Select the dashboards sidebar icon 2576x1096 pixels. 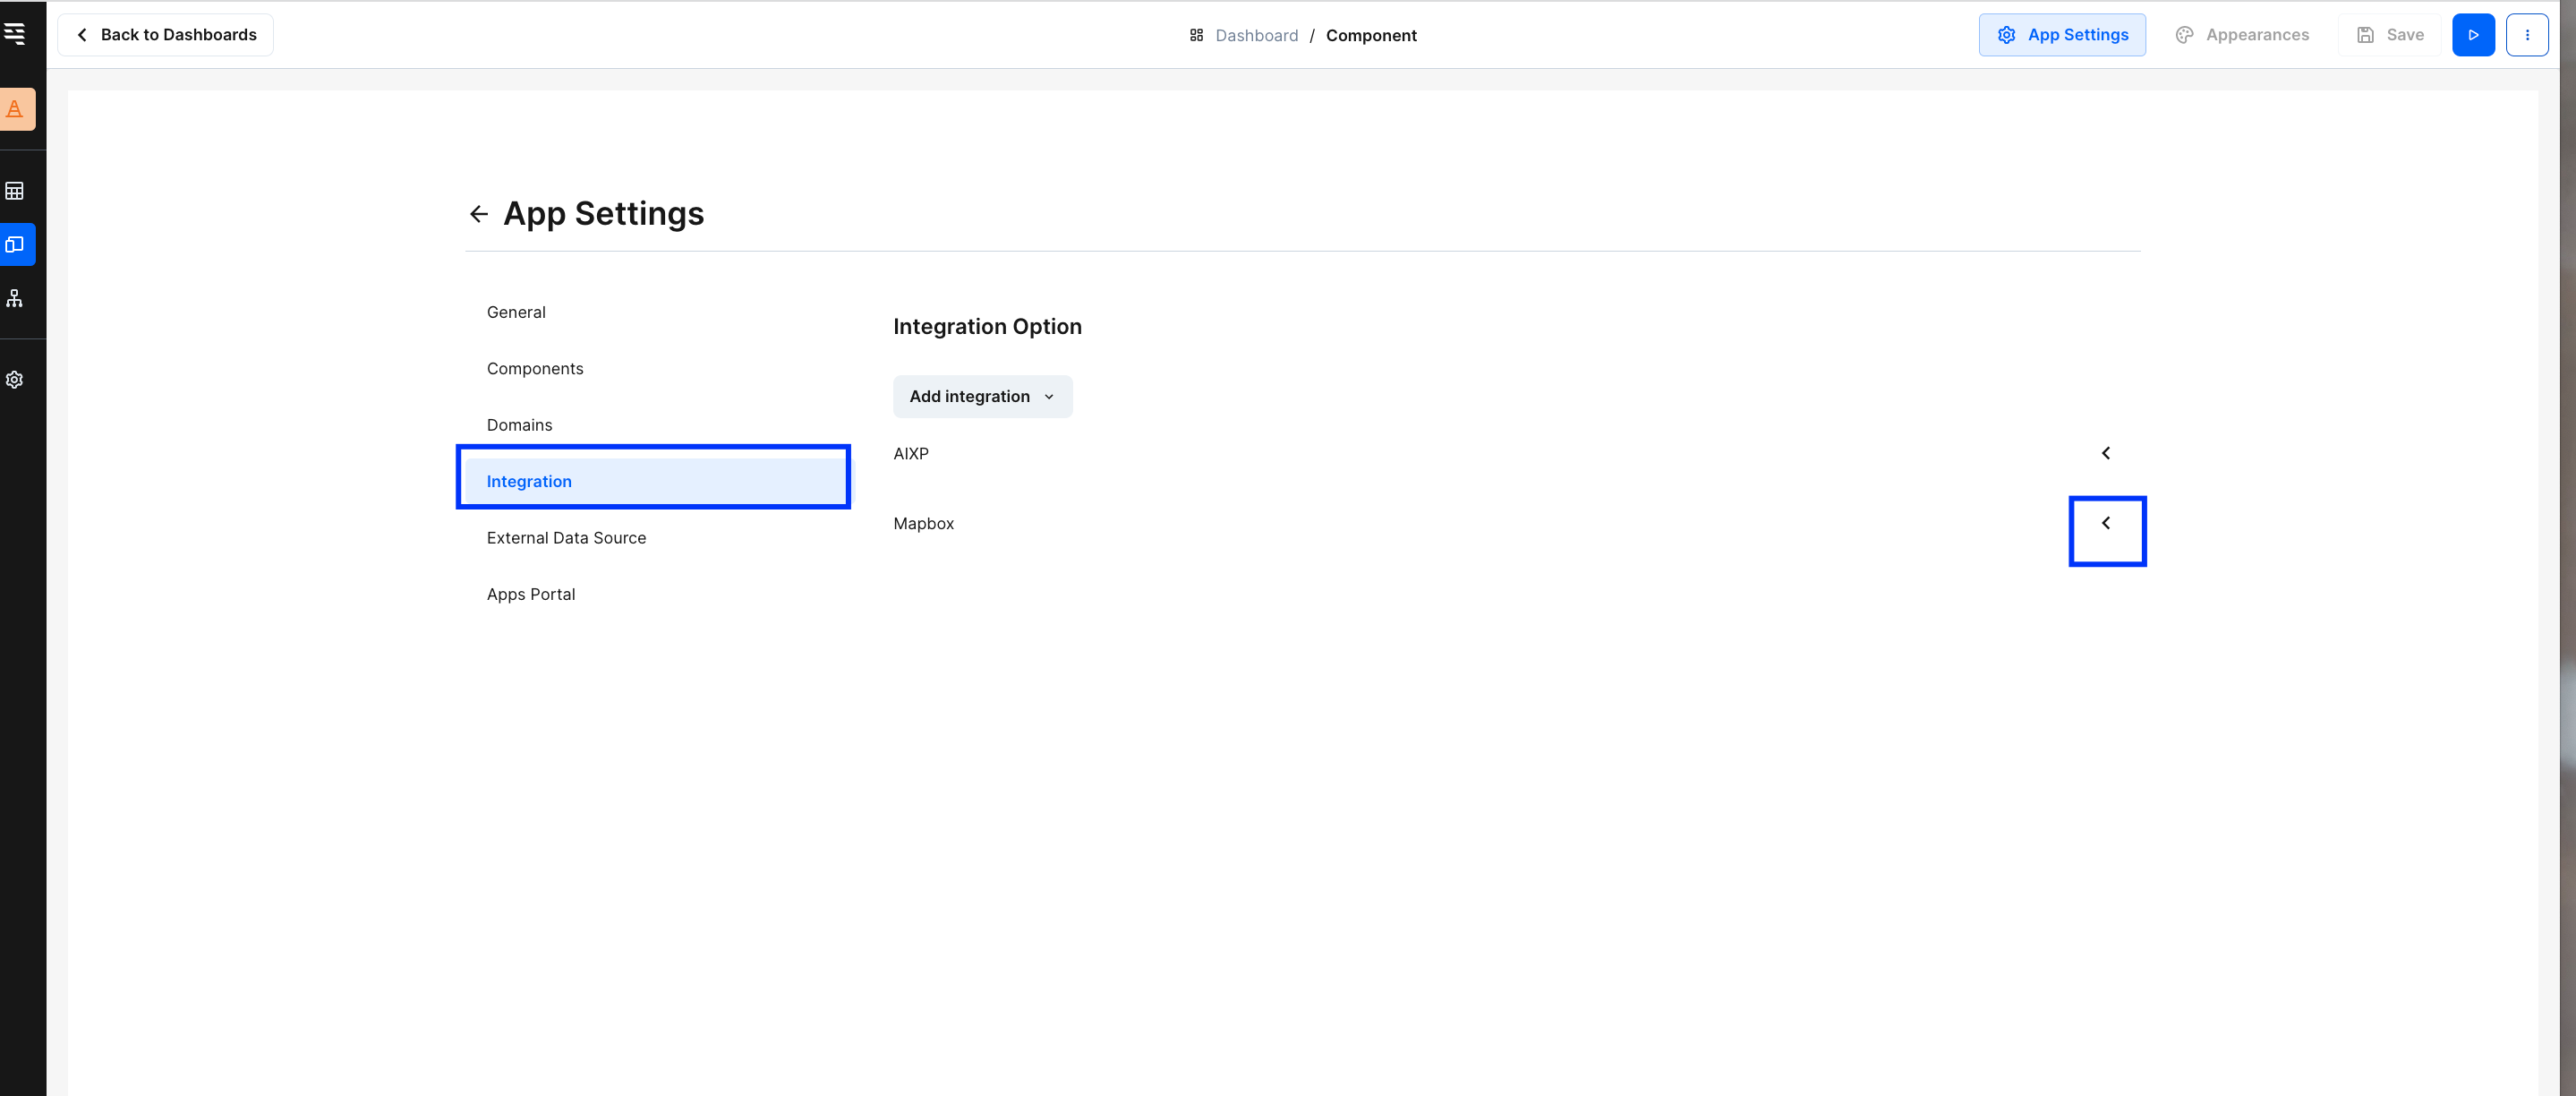[16, 244]
